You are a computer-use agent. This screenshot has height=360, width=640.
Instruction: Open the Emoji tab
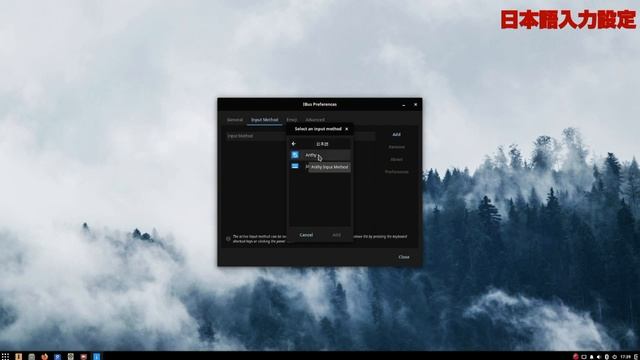[x=291, y=120]
